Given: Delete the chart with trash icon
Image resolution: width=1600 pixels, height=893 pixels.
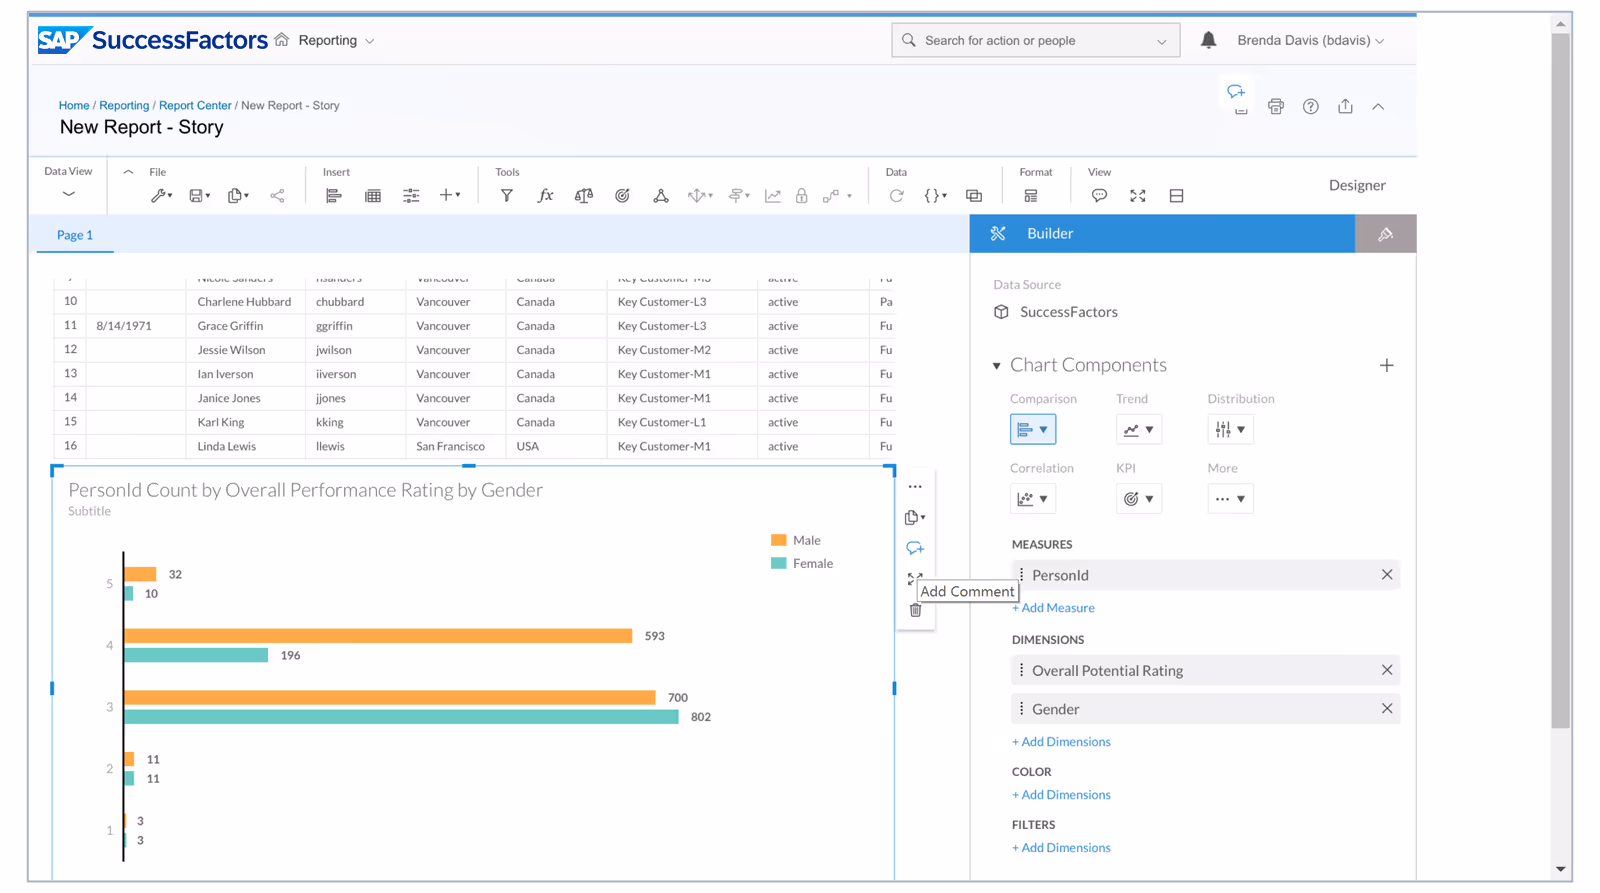Looking at the screenshot, I should (x=915, y=610).
